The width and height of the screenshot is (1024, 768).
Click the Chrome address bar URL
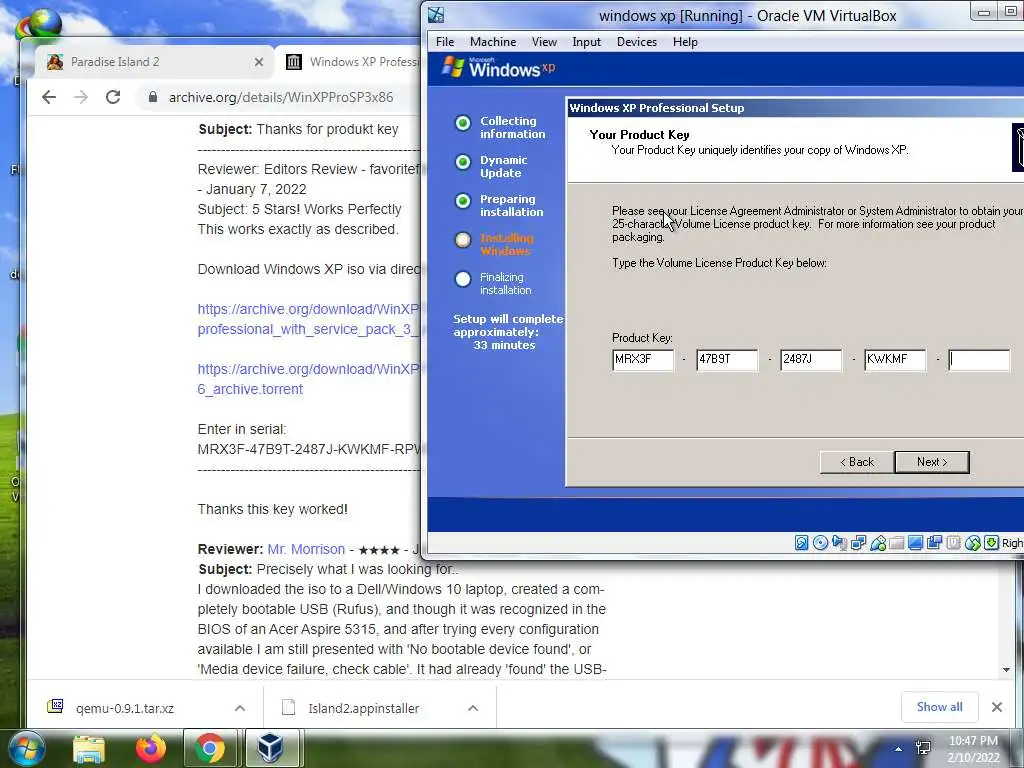coord(281,97)
